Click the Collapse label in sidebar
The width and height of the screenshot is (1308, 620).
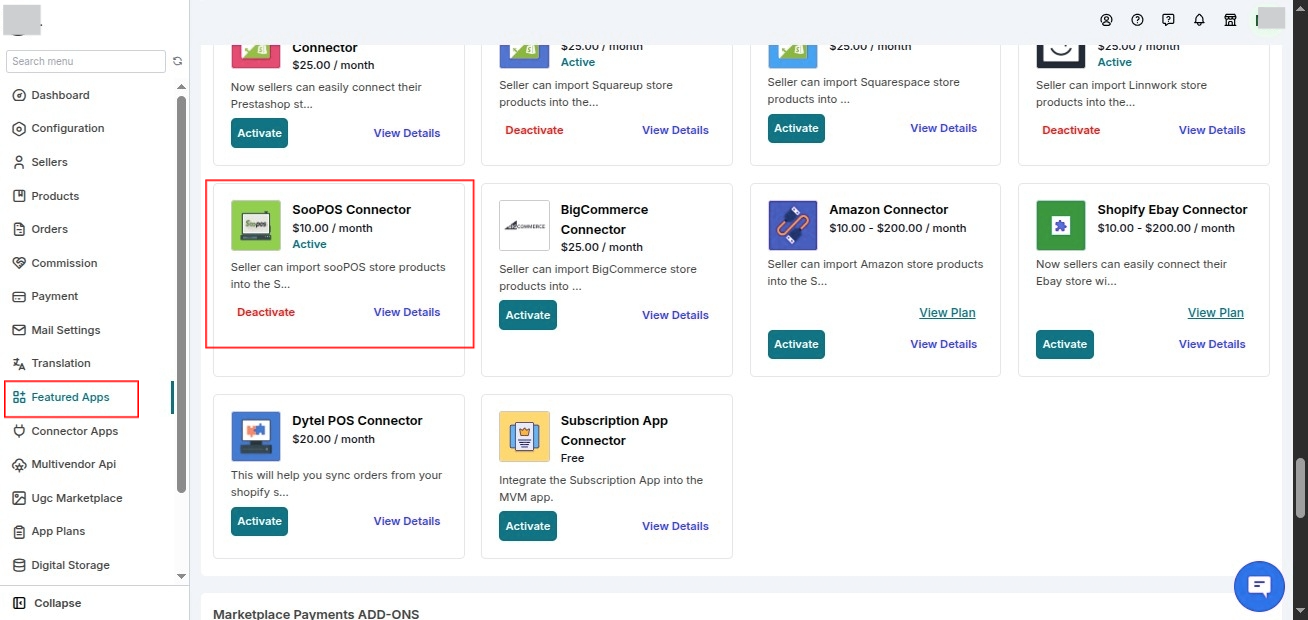click(58, 603)
